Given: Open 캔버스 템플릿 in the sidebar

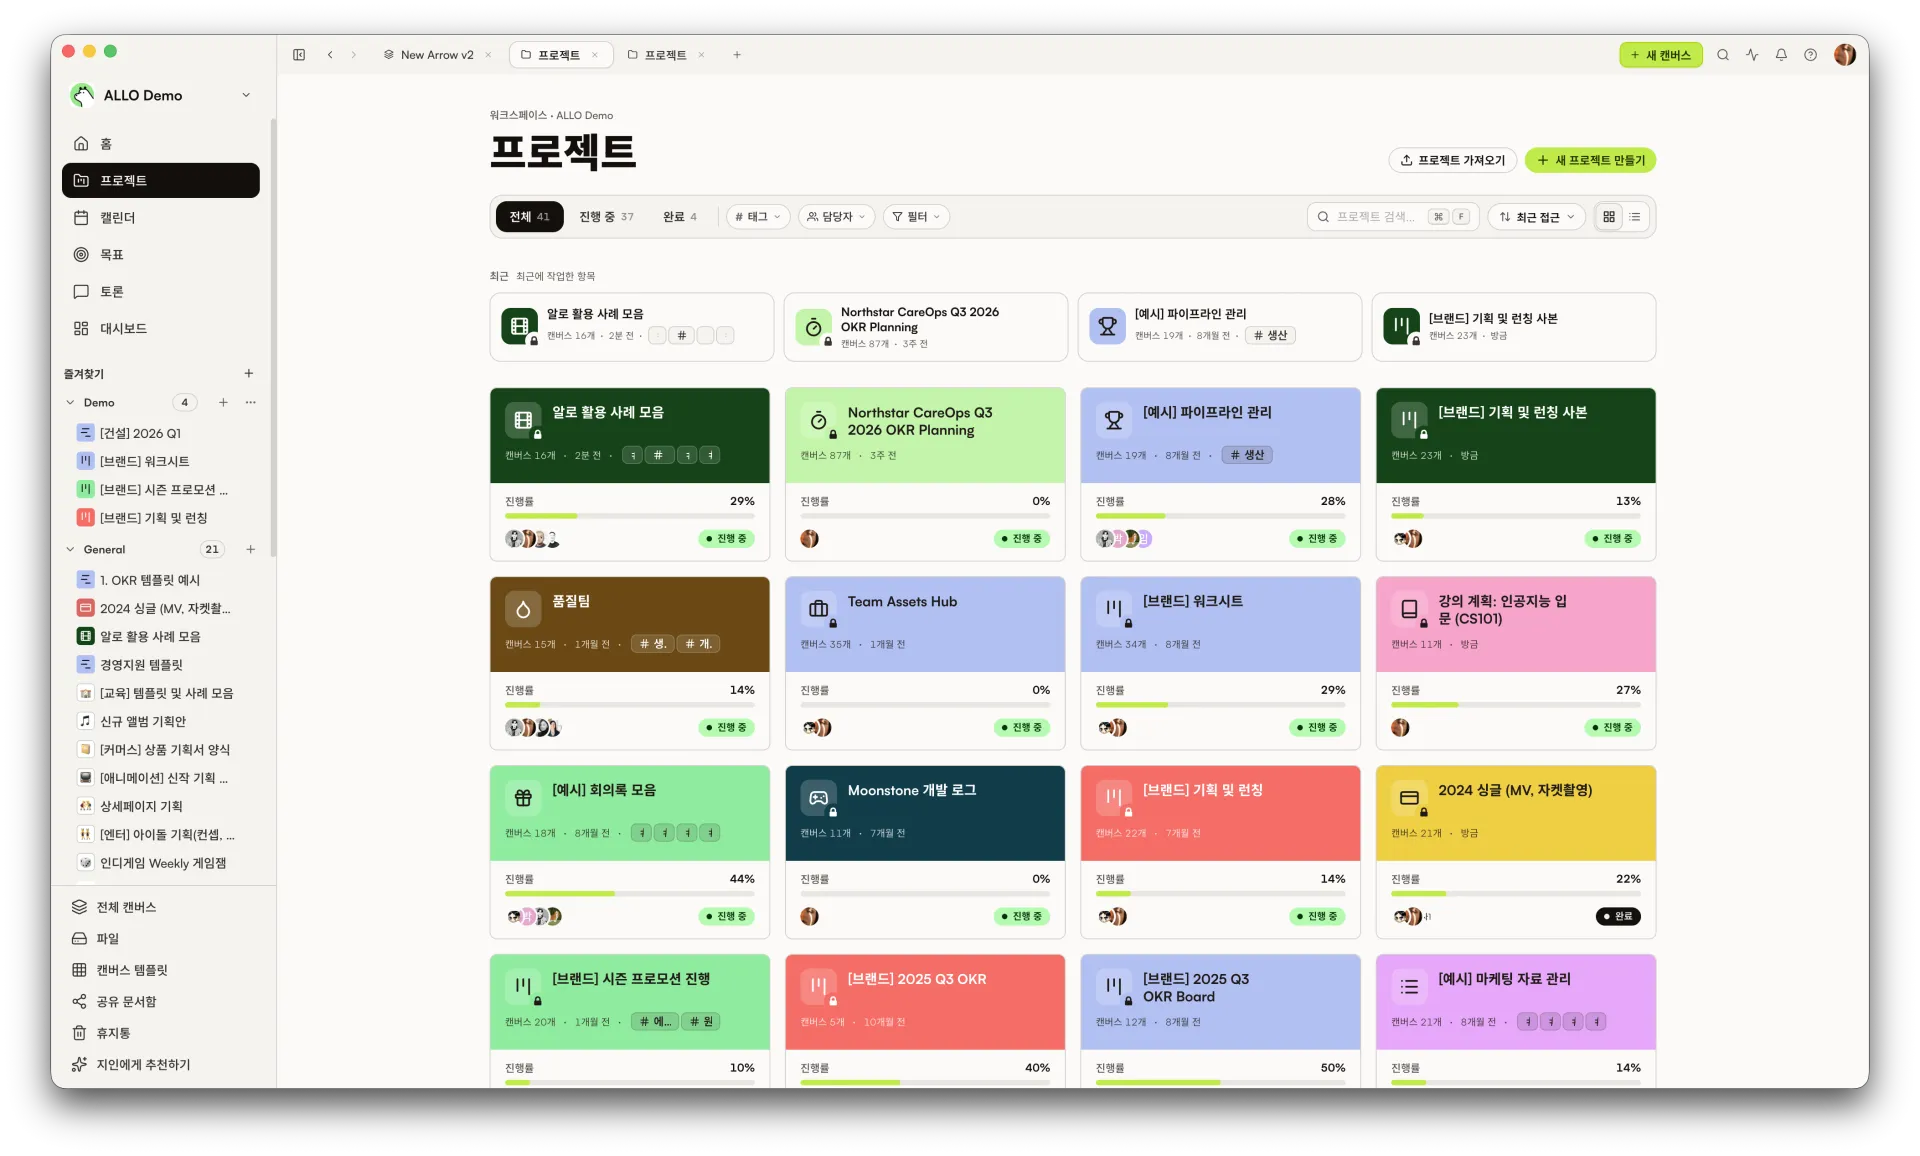Looking at the screenshot, I should pyautogui.click(x=160, y=970).
